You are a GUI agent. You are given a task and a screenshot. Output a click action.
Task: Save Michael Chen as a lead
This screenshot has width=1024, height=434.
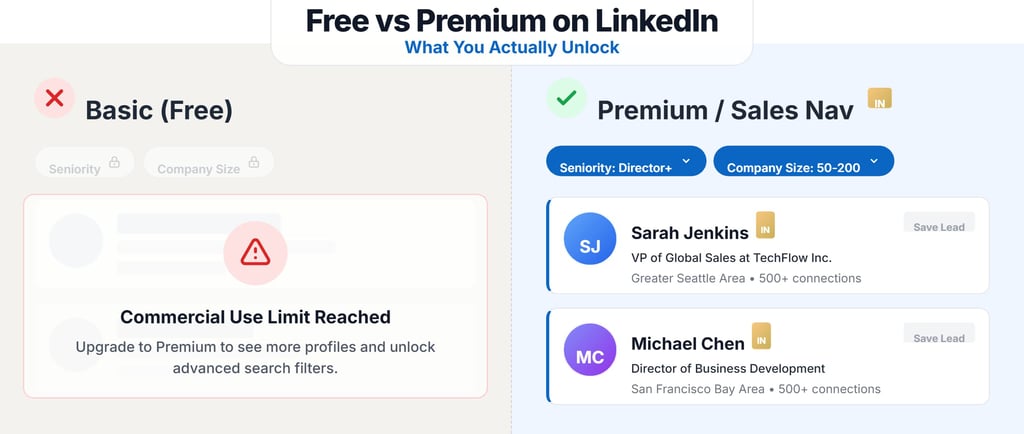click(x=939, y=333)
